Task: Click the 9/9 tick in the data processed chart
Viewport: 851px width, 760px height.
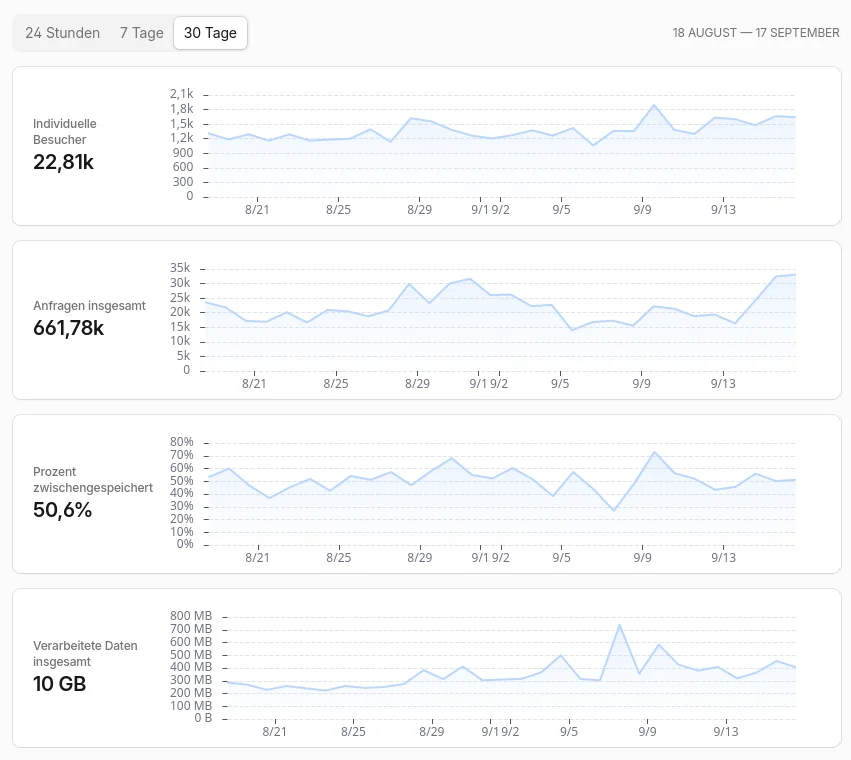Action: pos(647,732)
